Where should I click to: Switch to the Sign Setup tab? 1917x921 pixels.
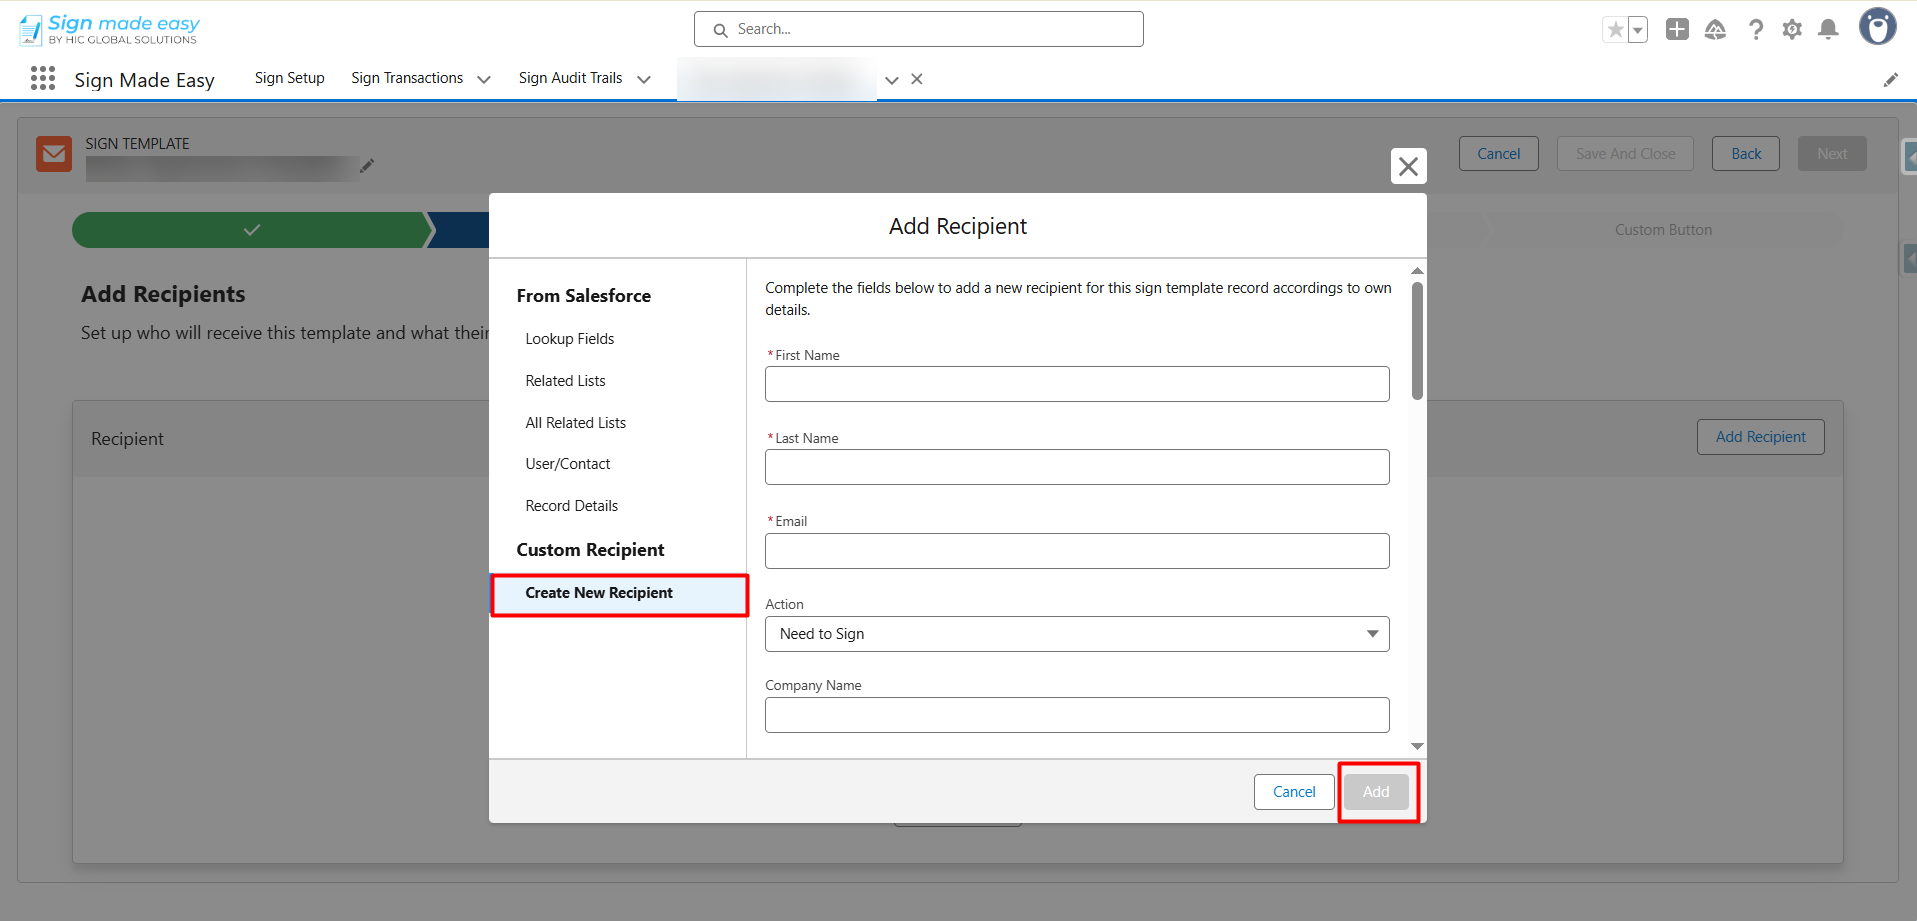(289, 78)
